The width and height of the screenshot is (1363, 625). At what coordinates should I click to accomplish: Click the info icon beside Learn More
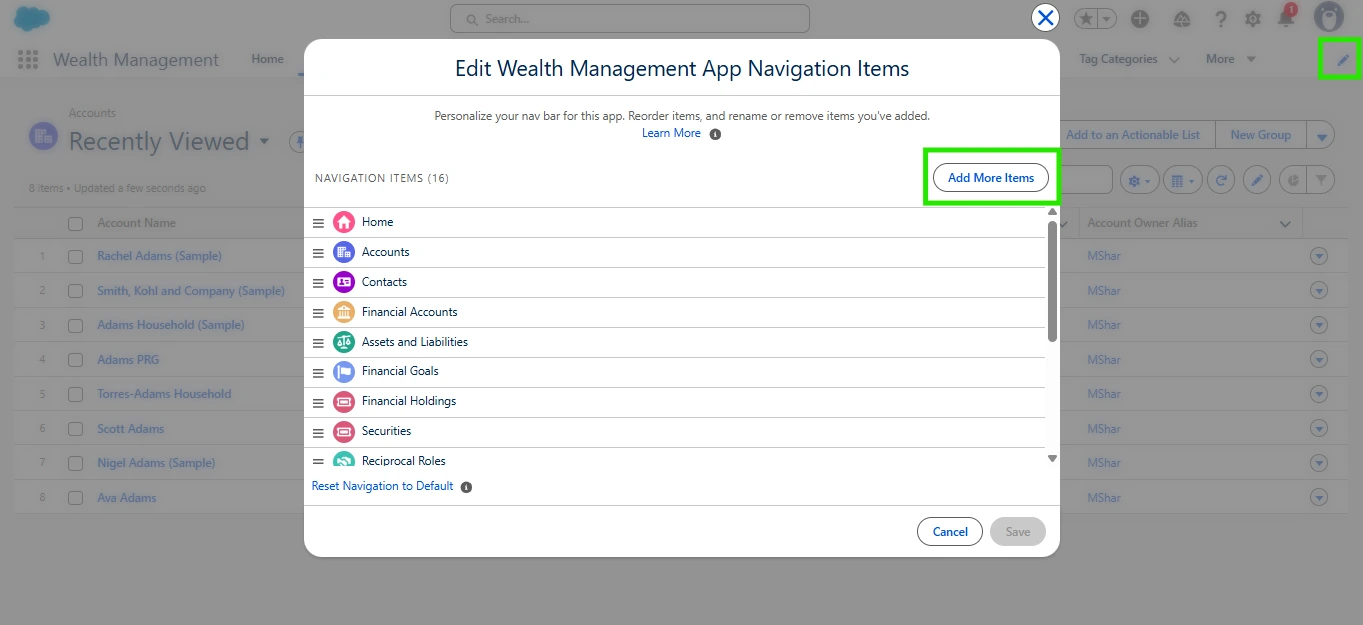tap(715, 134)
